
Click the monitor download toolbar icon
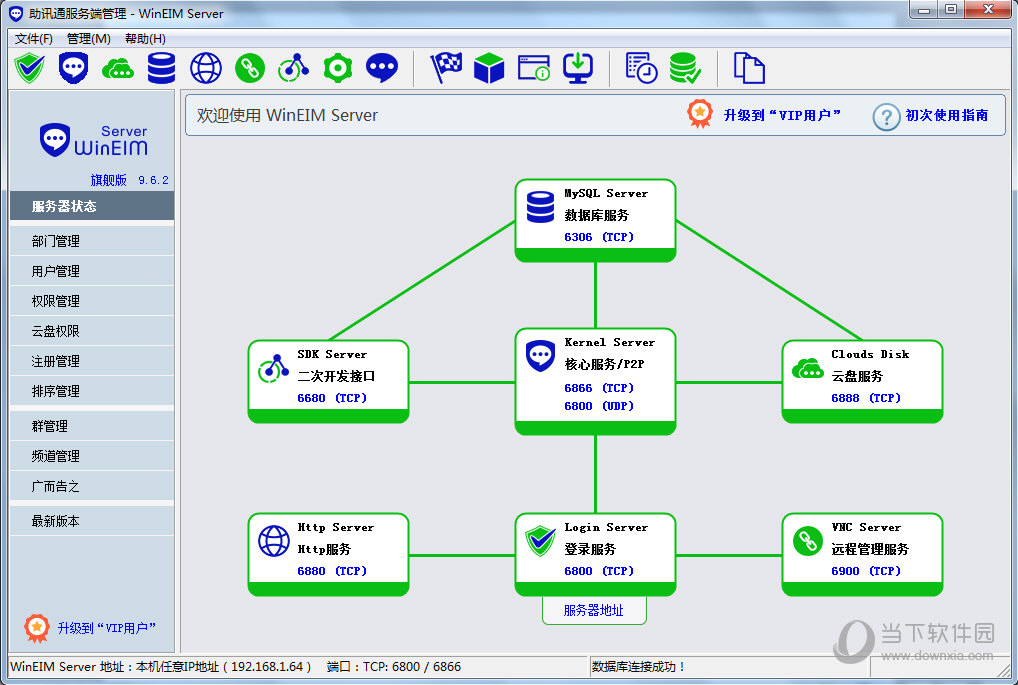pyautogui.click(x=578, y=68)
